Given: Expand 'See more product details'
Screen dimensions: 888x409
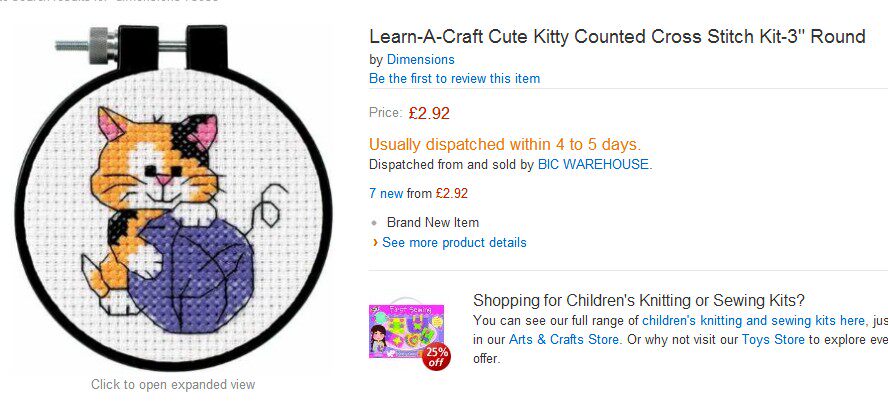Looking at the screenshot, I should 454,243.
